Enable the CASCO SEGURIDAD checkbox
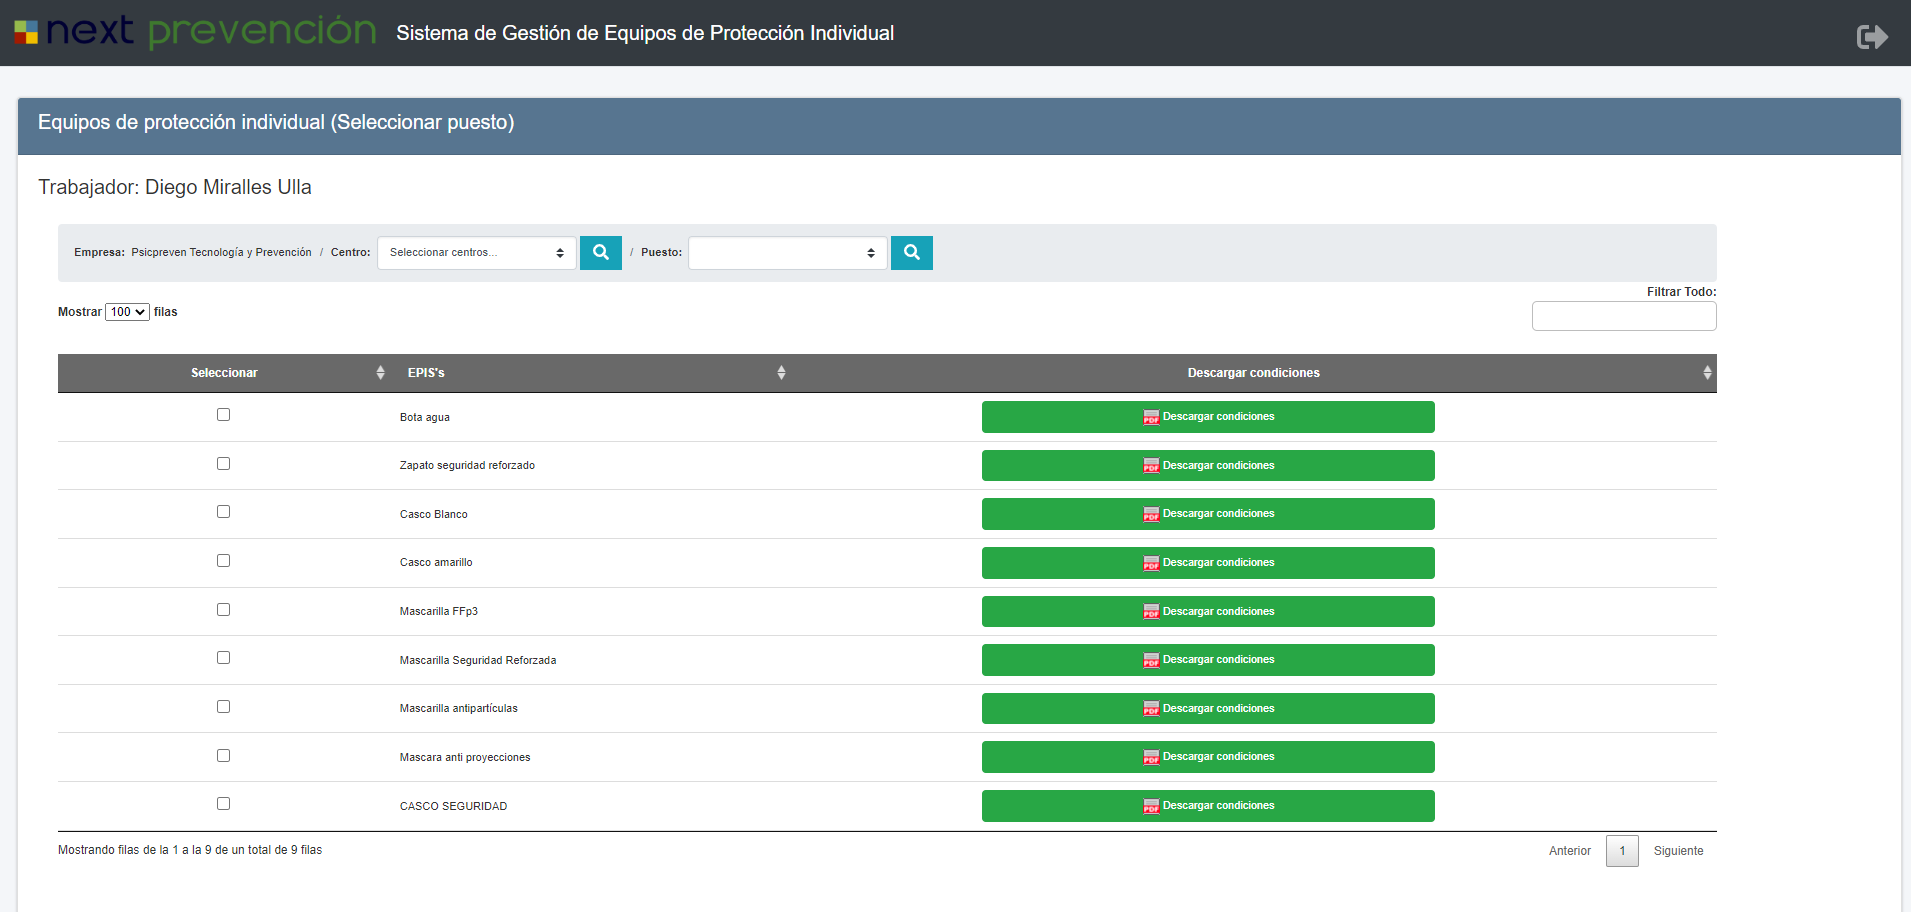Viewport: 1911px width, 912px height. click(x=223, y=804)
